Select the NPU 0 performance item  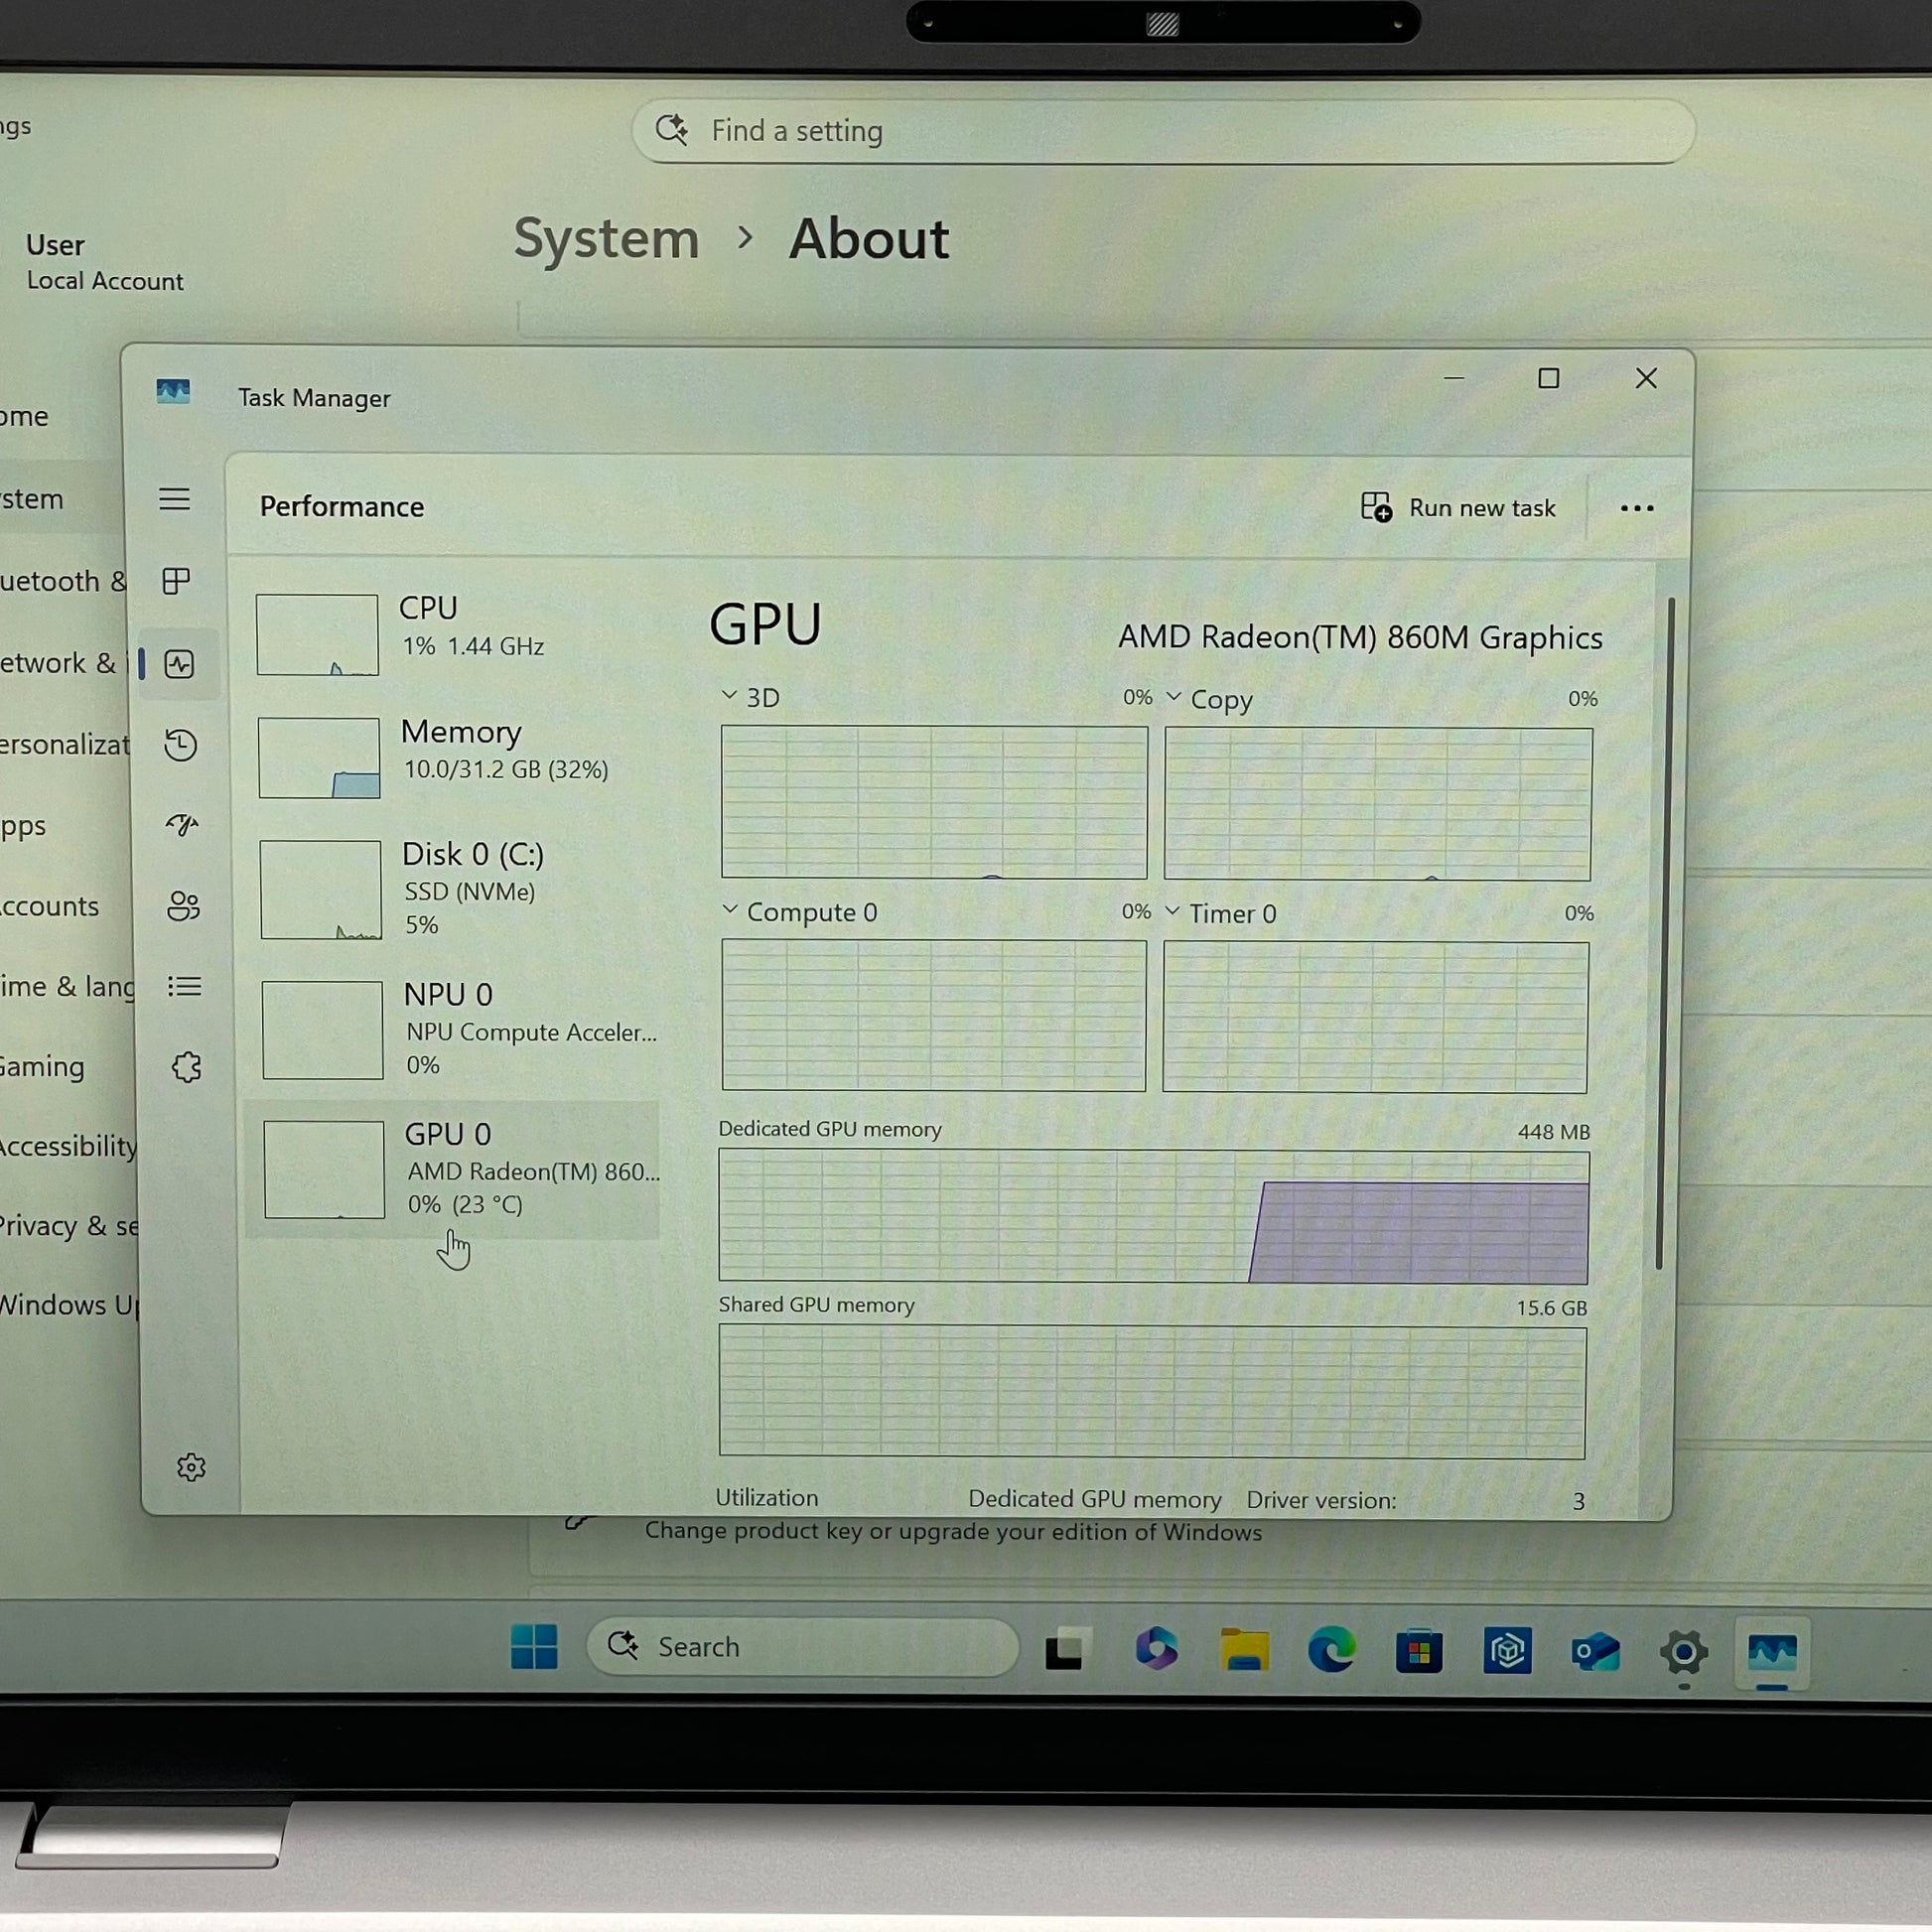[459, 1029]
